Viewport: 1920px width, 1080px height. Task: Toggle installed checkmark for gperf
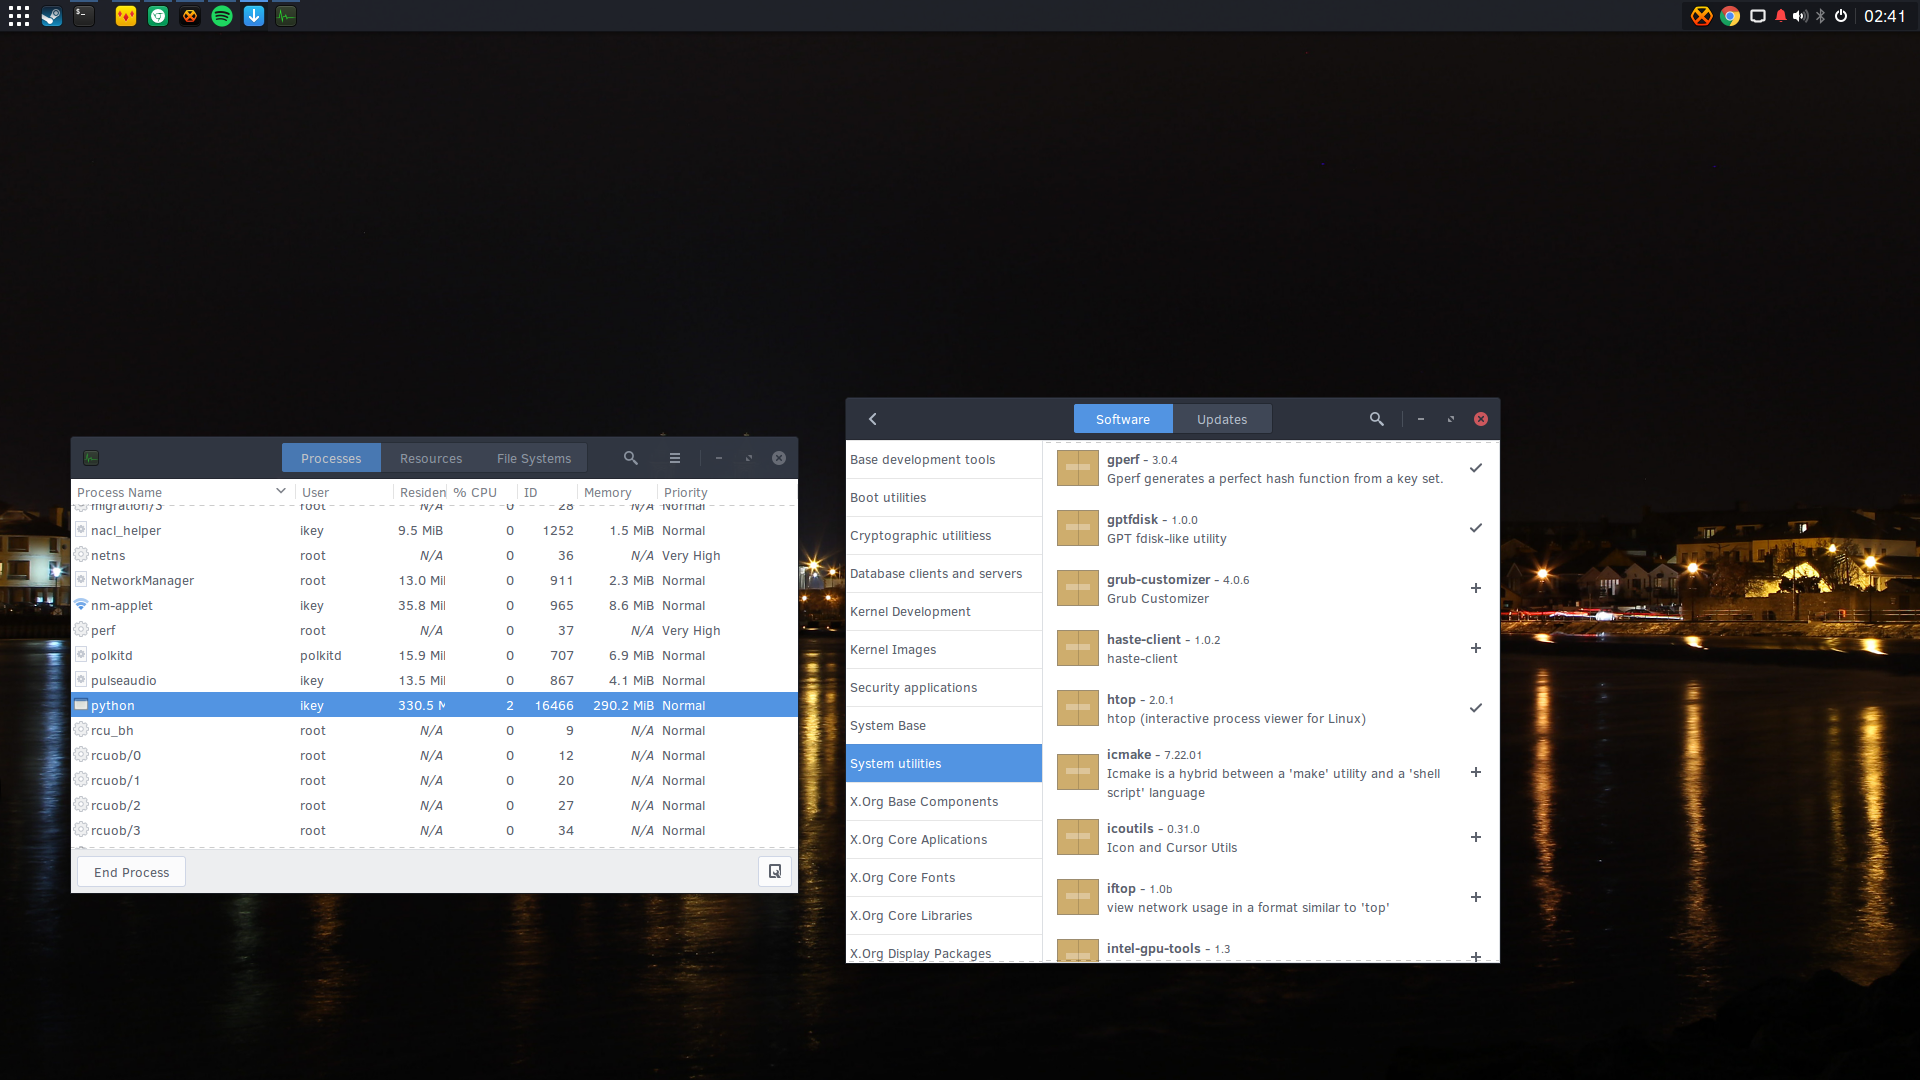click(1476, 468)
